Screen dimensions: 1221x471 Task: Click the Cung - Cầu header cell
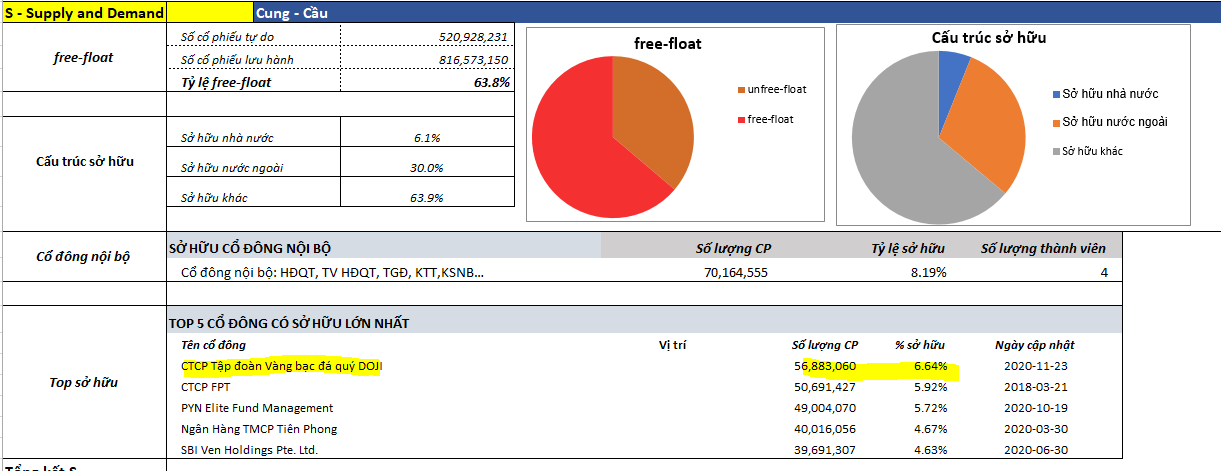[x=291, y=13]
